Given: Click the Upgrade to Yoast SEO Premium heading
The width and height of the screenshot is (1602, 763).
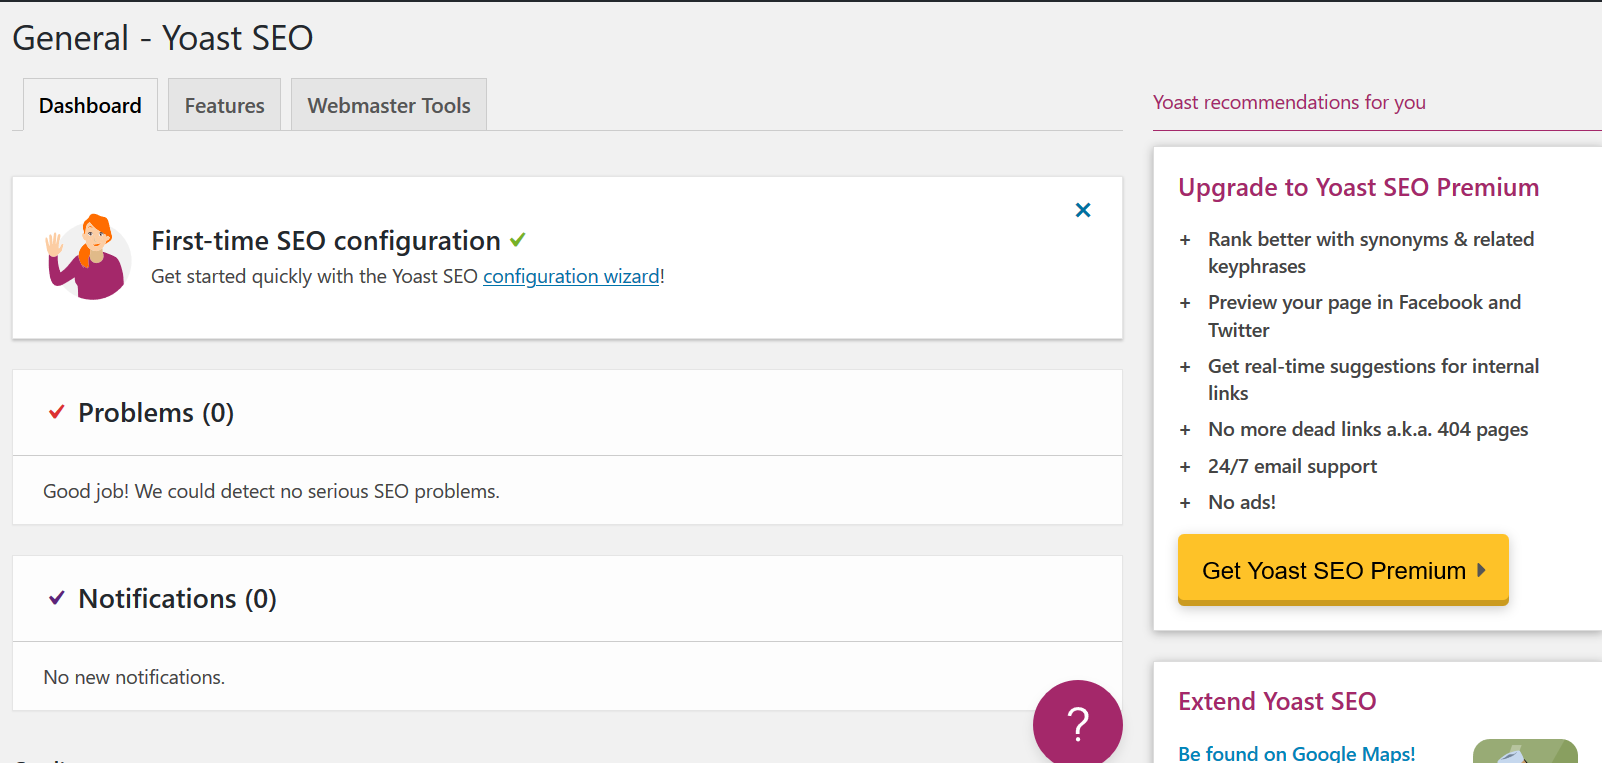Looking at the screenshot, I should 1358,188.
